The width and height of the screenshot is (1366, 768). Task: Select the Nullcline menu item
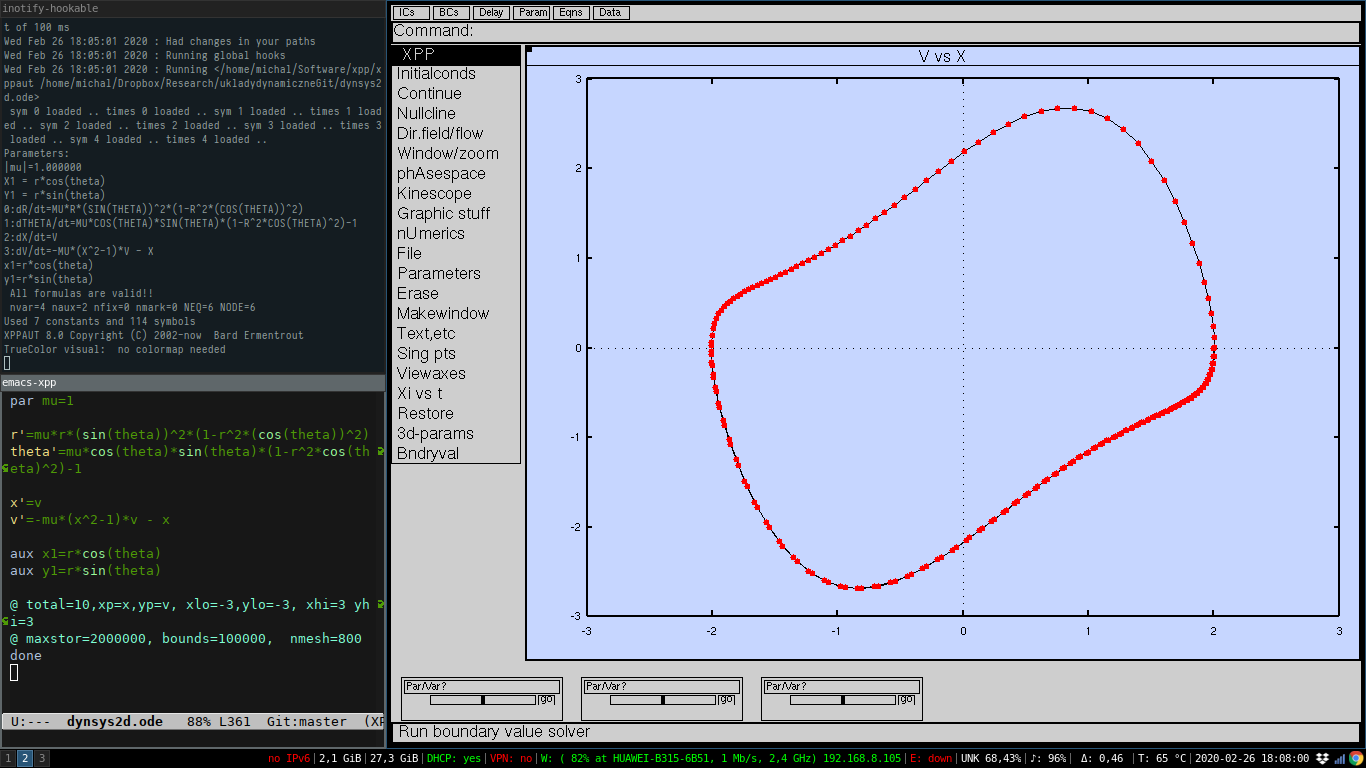[x=456, y=114]
